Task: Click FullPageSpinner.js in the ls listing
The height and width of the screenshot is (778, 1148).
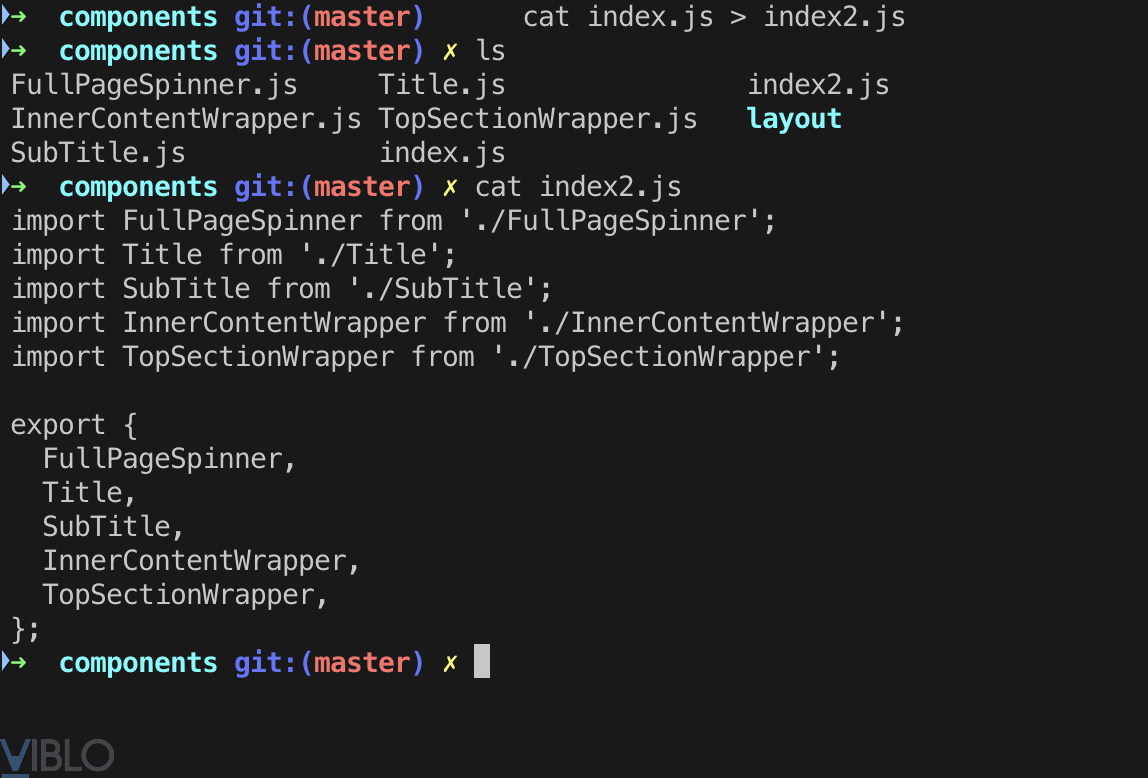Action: (154, 85)
